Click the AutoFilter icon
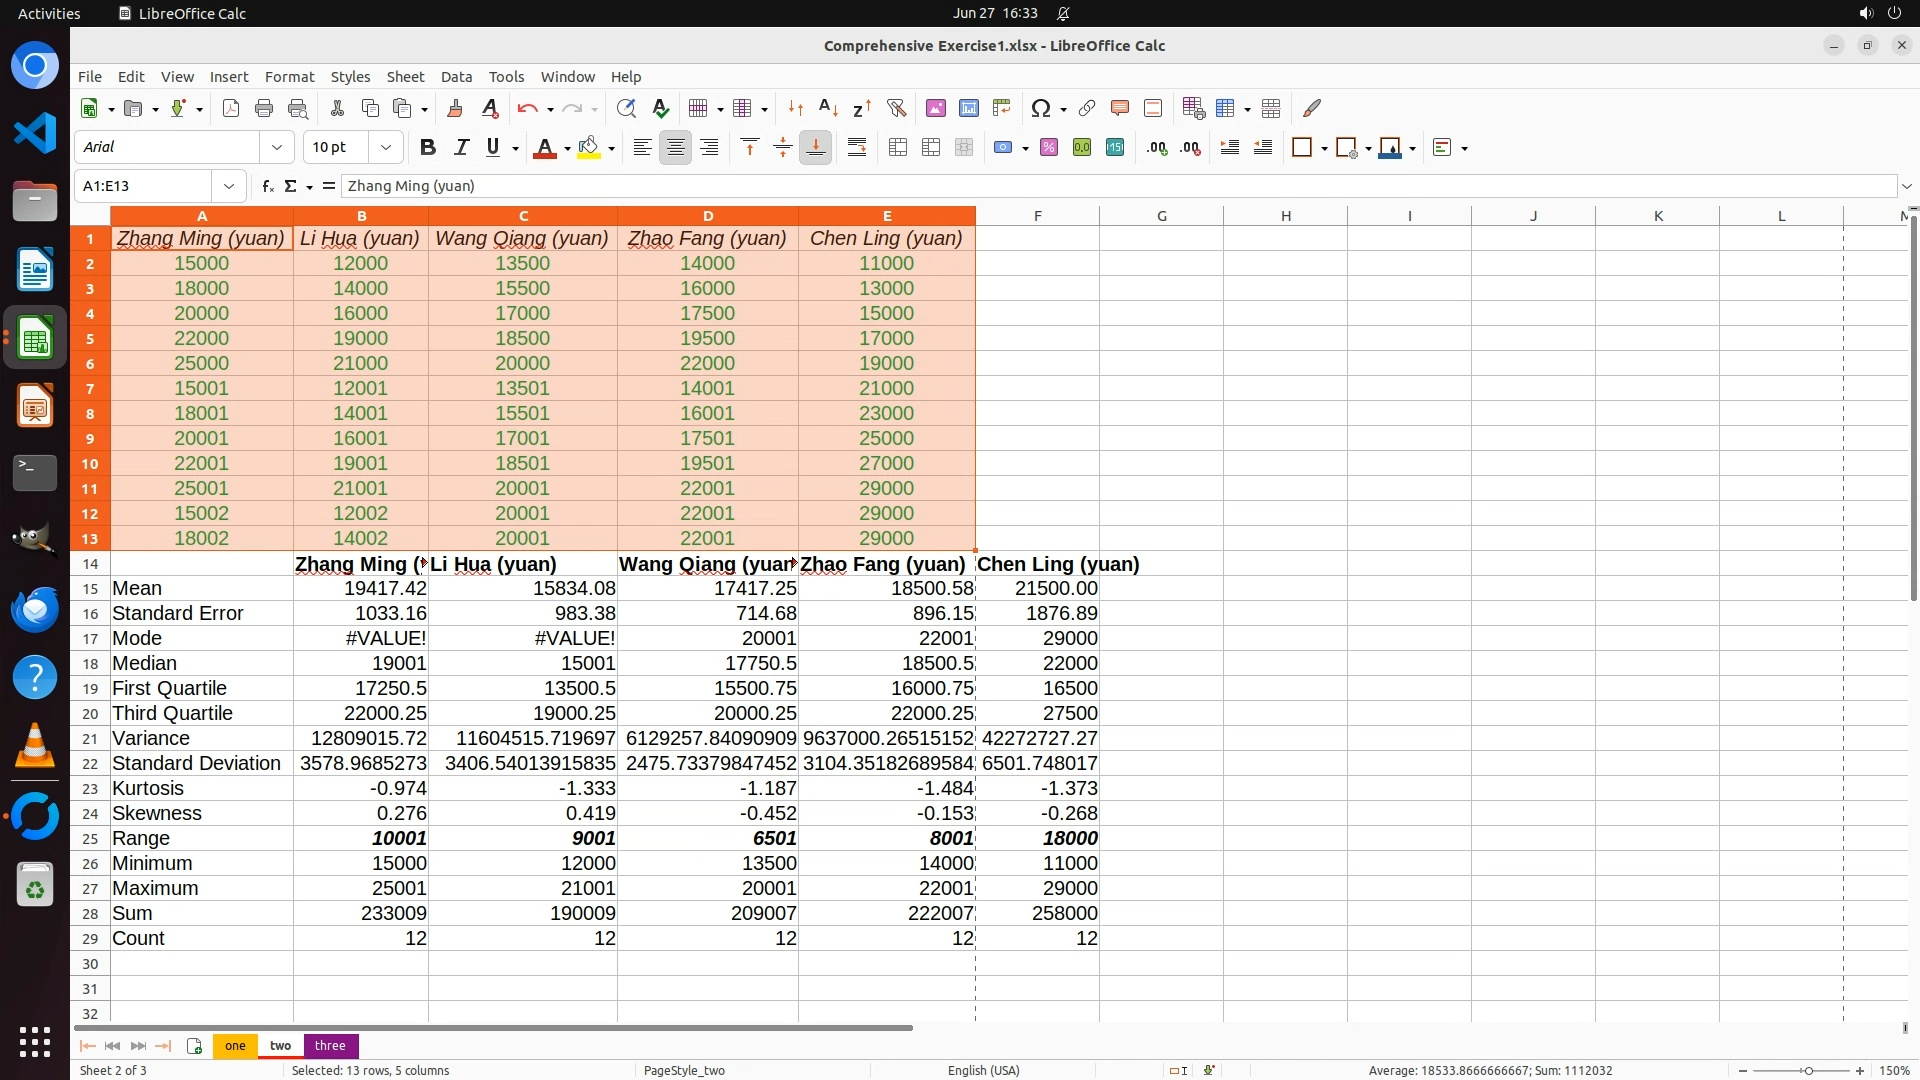The height and width of the screenshot is (1080, 1920). click(896, 108)
